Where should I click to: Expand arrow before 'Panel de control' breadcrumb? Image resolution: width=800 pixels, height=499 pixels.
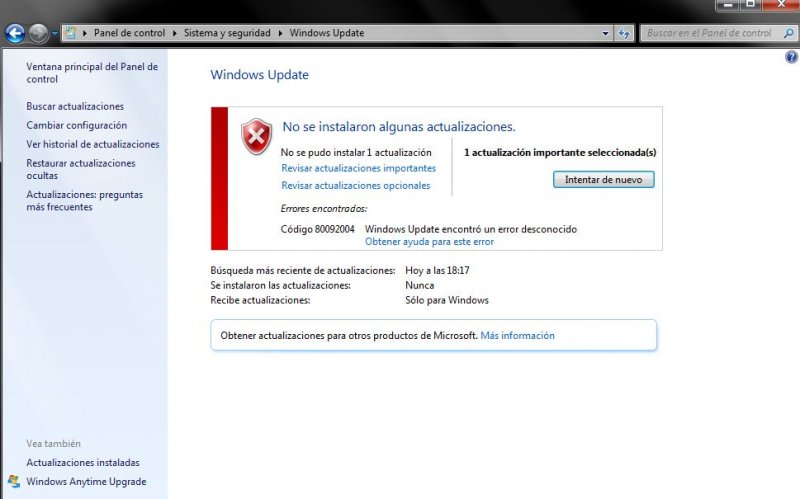(x=85, y=33)
